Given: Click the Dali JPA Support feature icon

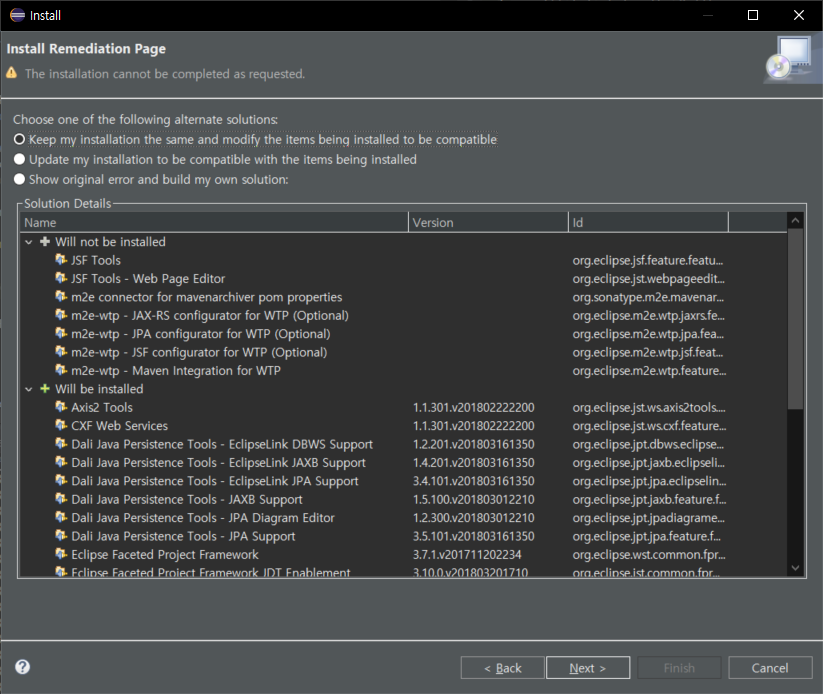Looking at the screenshot, I should (x=61, y=535).
